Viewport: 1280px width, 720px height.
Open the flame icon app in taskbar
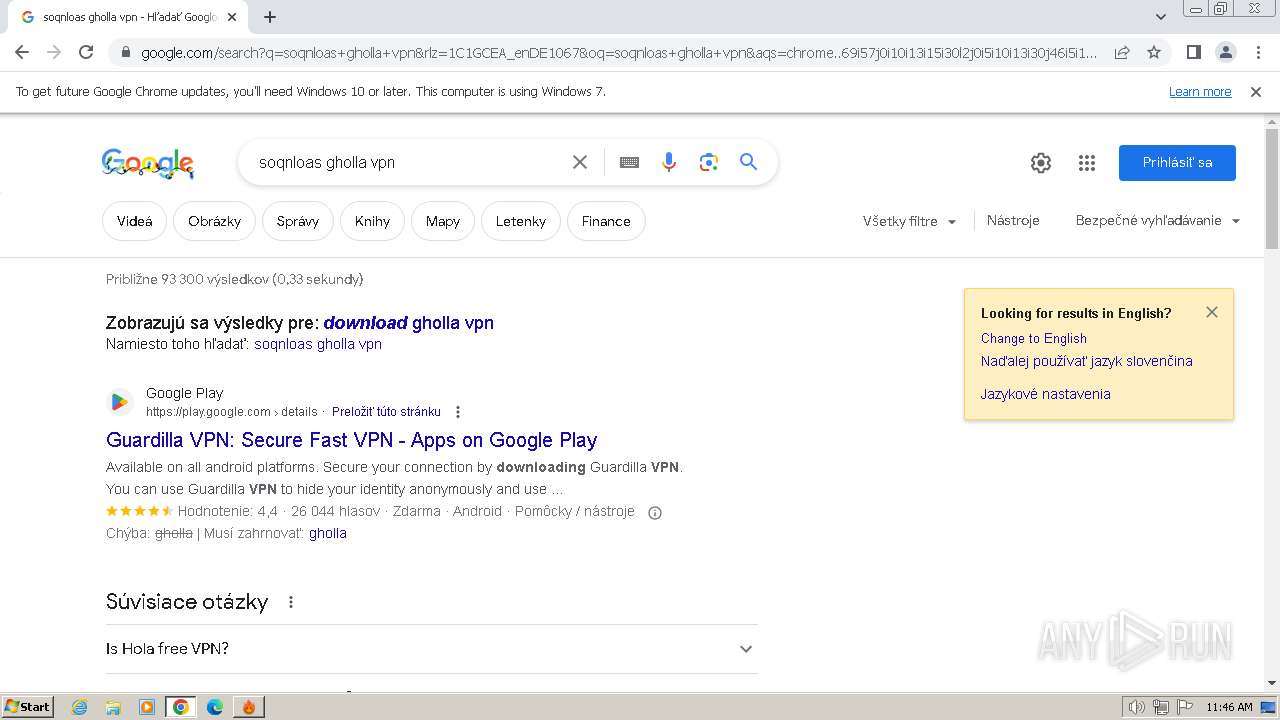(x=249, y=707)
